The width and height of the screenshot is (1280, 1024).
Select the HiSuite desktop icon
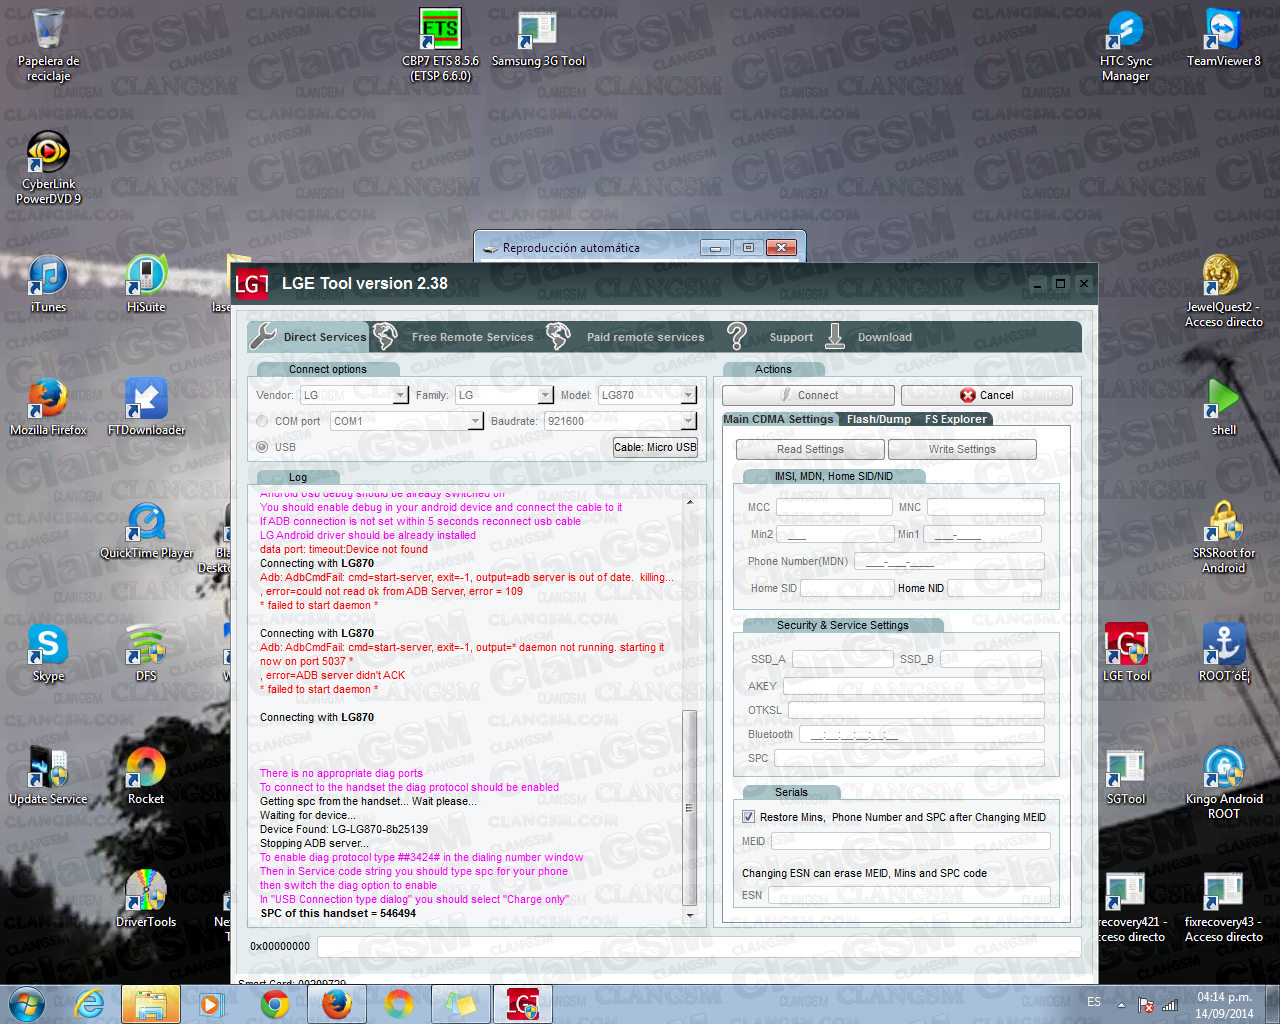146,285
